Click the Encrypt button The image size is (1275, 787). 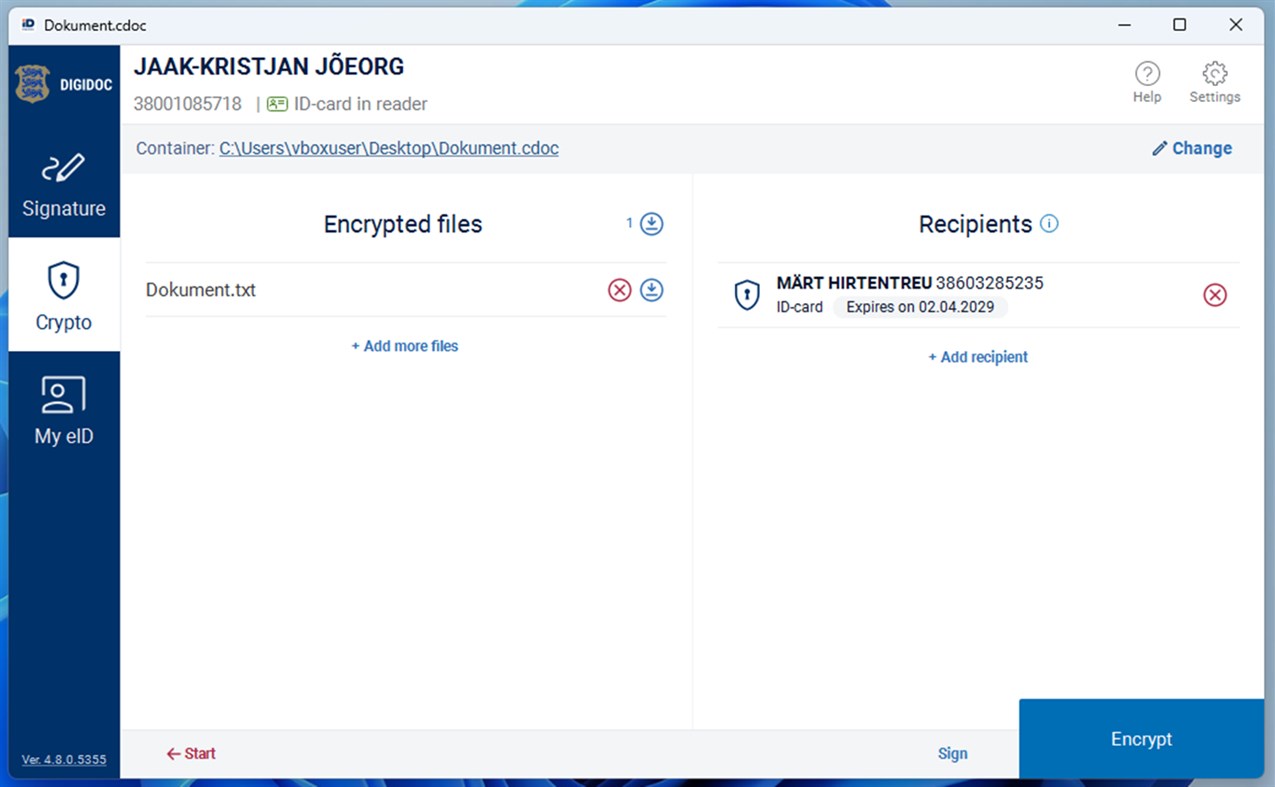[1141, 739]
